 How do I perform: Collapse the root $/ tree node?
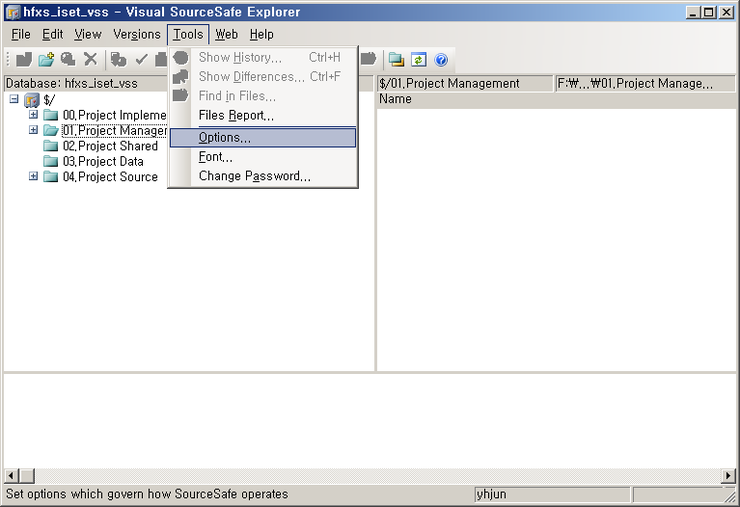[14, 99]
